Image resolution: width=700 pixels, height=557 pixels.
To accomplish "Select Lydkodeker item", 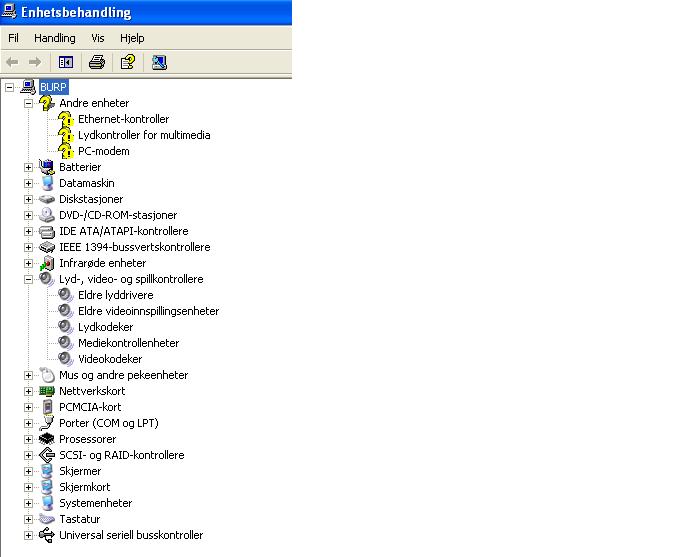I will click(x=106, y=327).
